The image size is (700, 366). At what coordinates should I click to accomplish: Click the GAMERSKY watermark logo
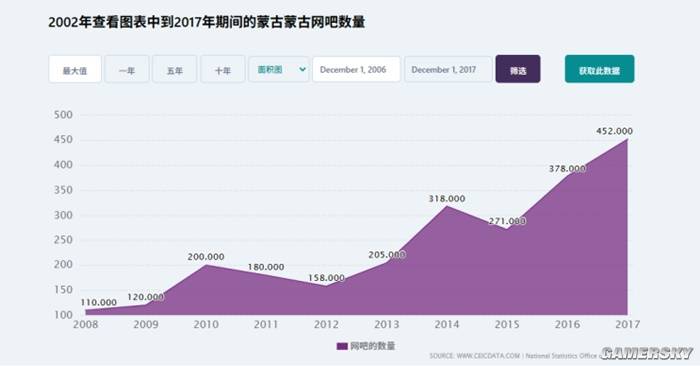(646, 354)
